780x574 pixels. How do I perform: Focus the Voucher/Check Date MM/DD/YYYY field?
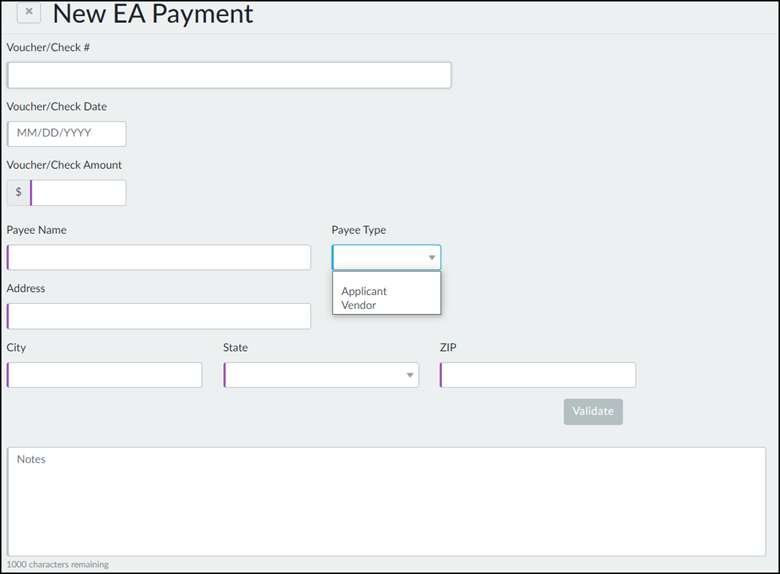point(67,134)
